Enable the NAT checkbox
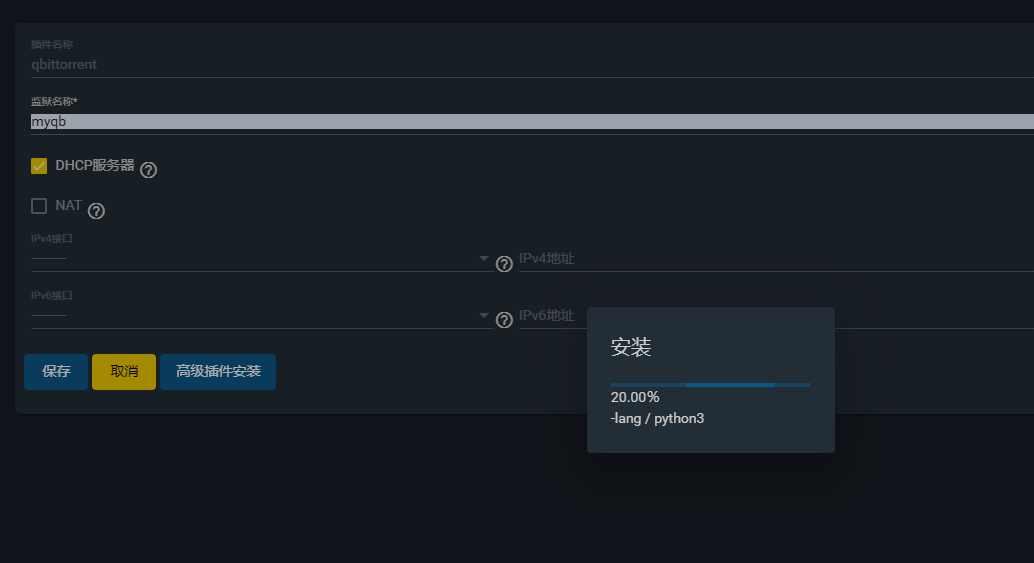Screen dimensions: 1034x563 point(39,206)
